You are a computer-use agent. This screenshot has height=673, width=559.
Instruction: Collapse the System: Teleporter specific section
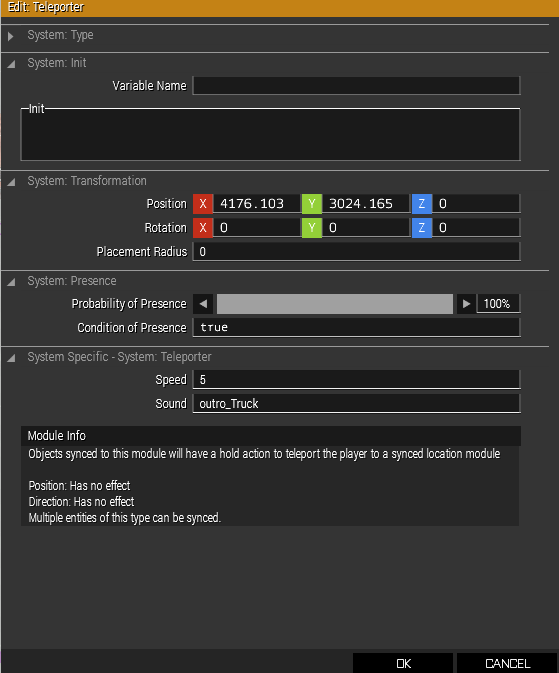point(11,358)
